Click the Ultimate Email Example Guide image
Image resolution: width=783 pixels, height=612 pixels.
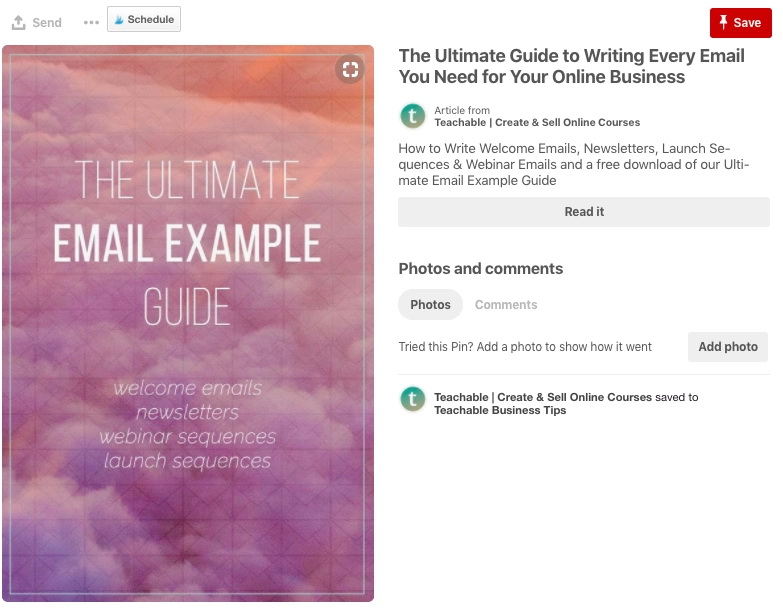(x=188, y=323)
